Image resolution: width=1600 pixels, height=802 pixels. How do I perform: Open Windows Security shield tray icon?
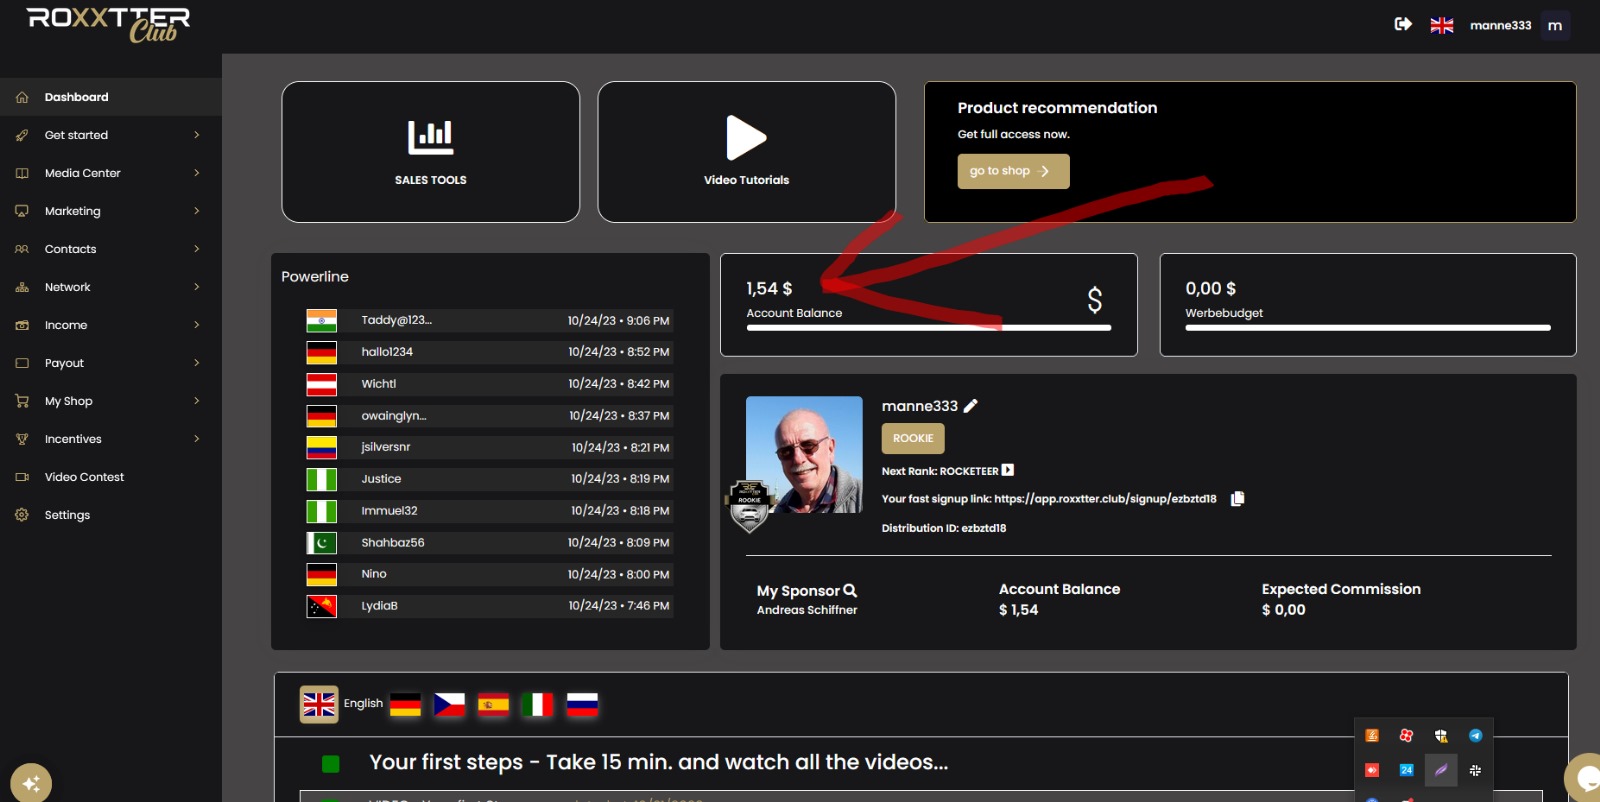[1441, 735]
